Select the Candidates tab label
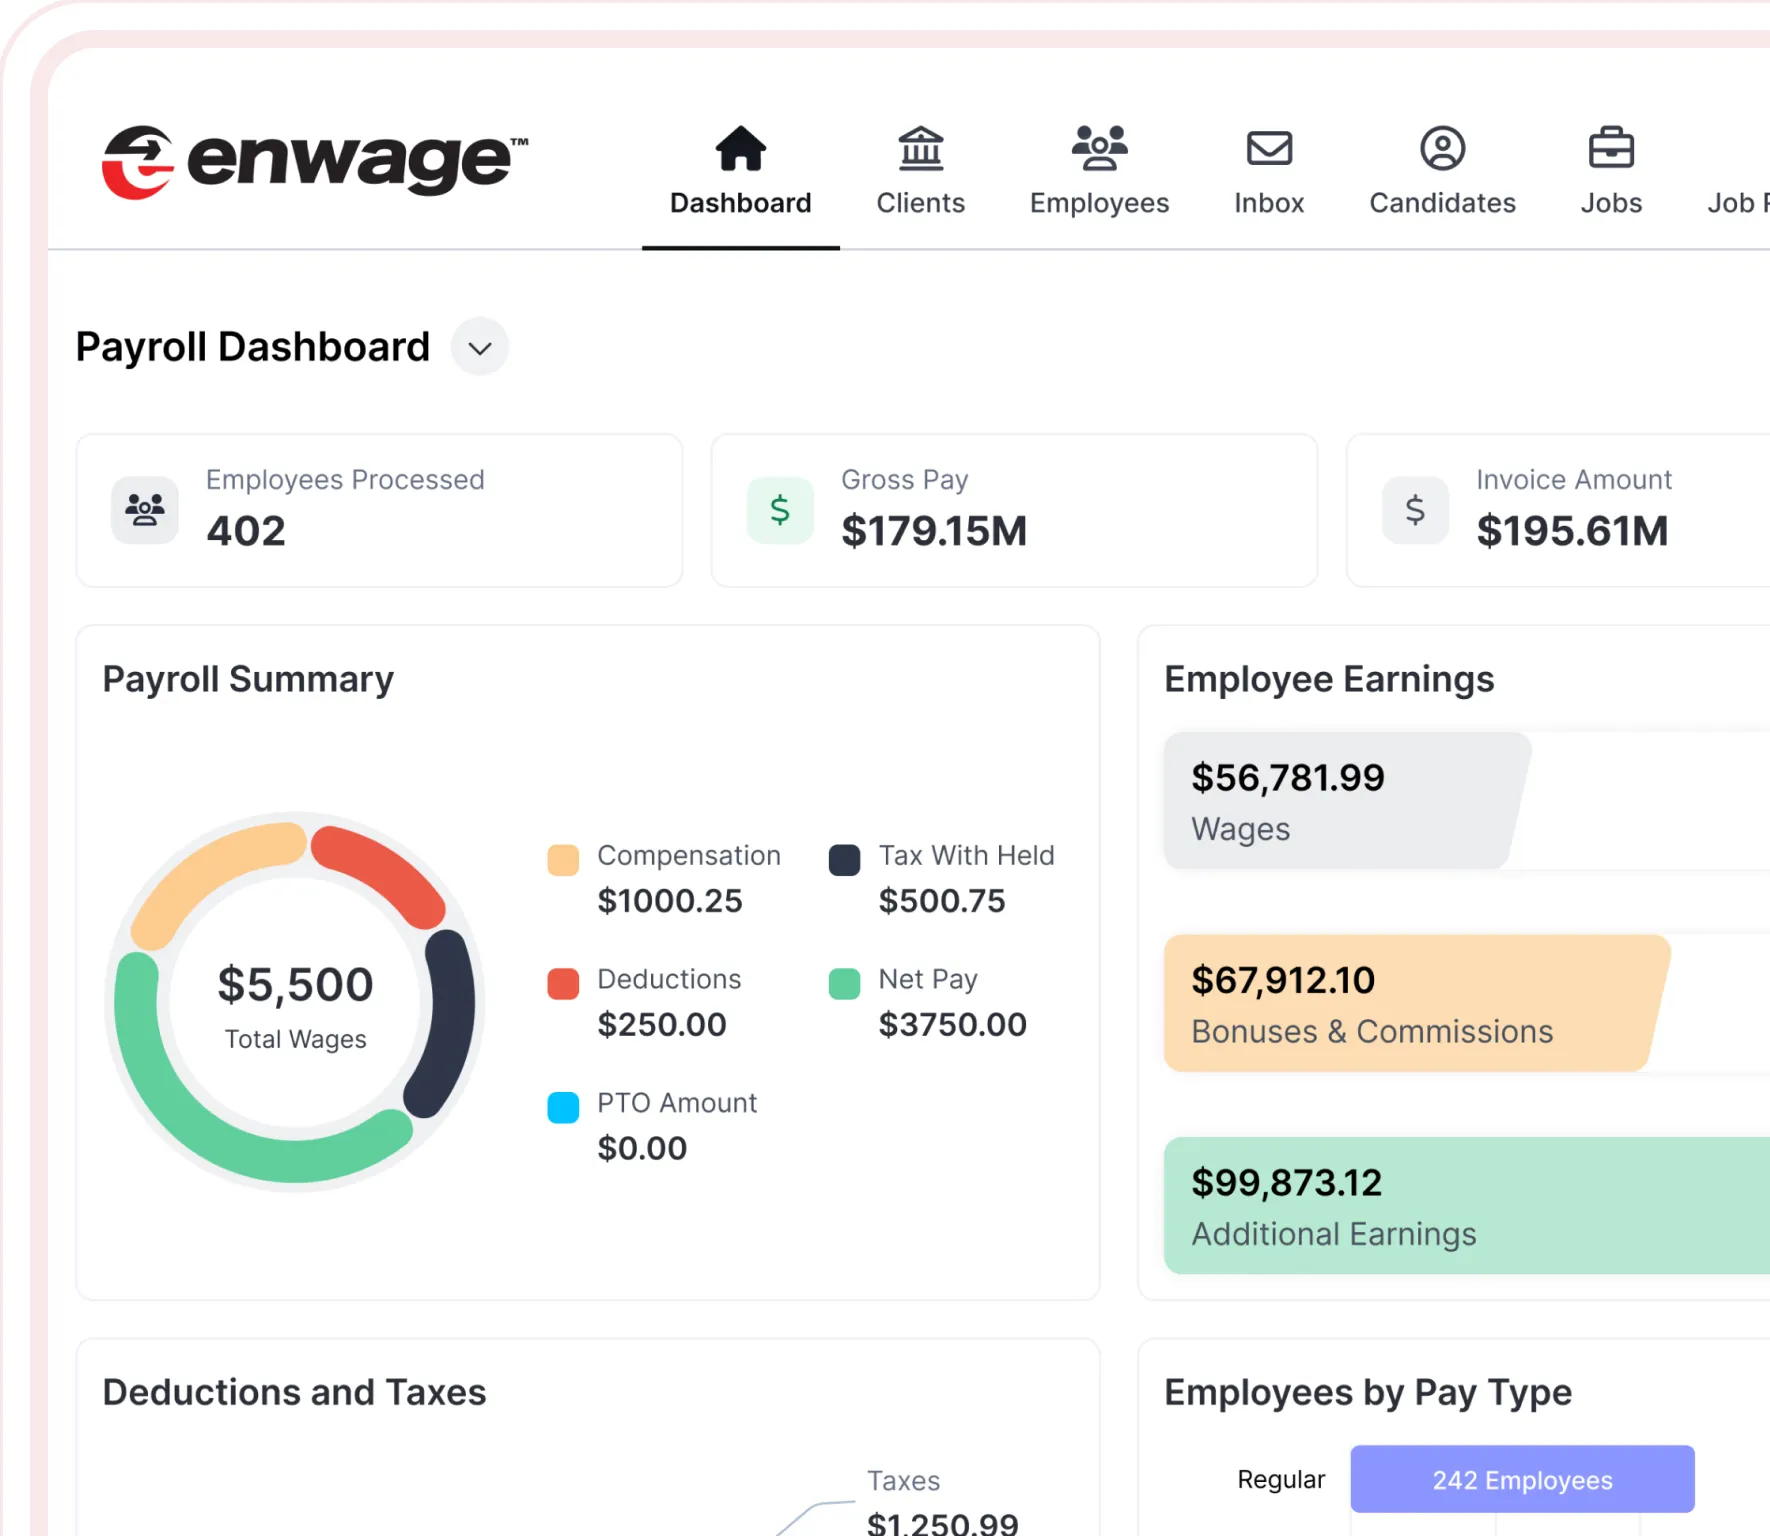This screenshot has width=1770, height=1536. pos(1442,203)
